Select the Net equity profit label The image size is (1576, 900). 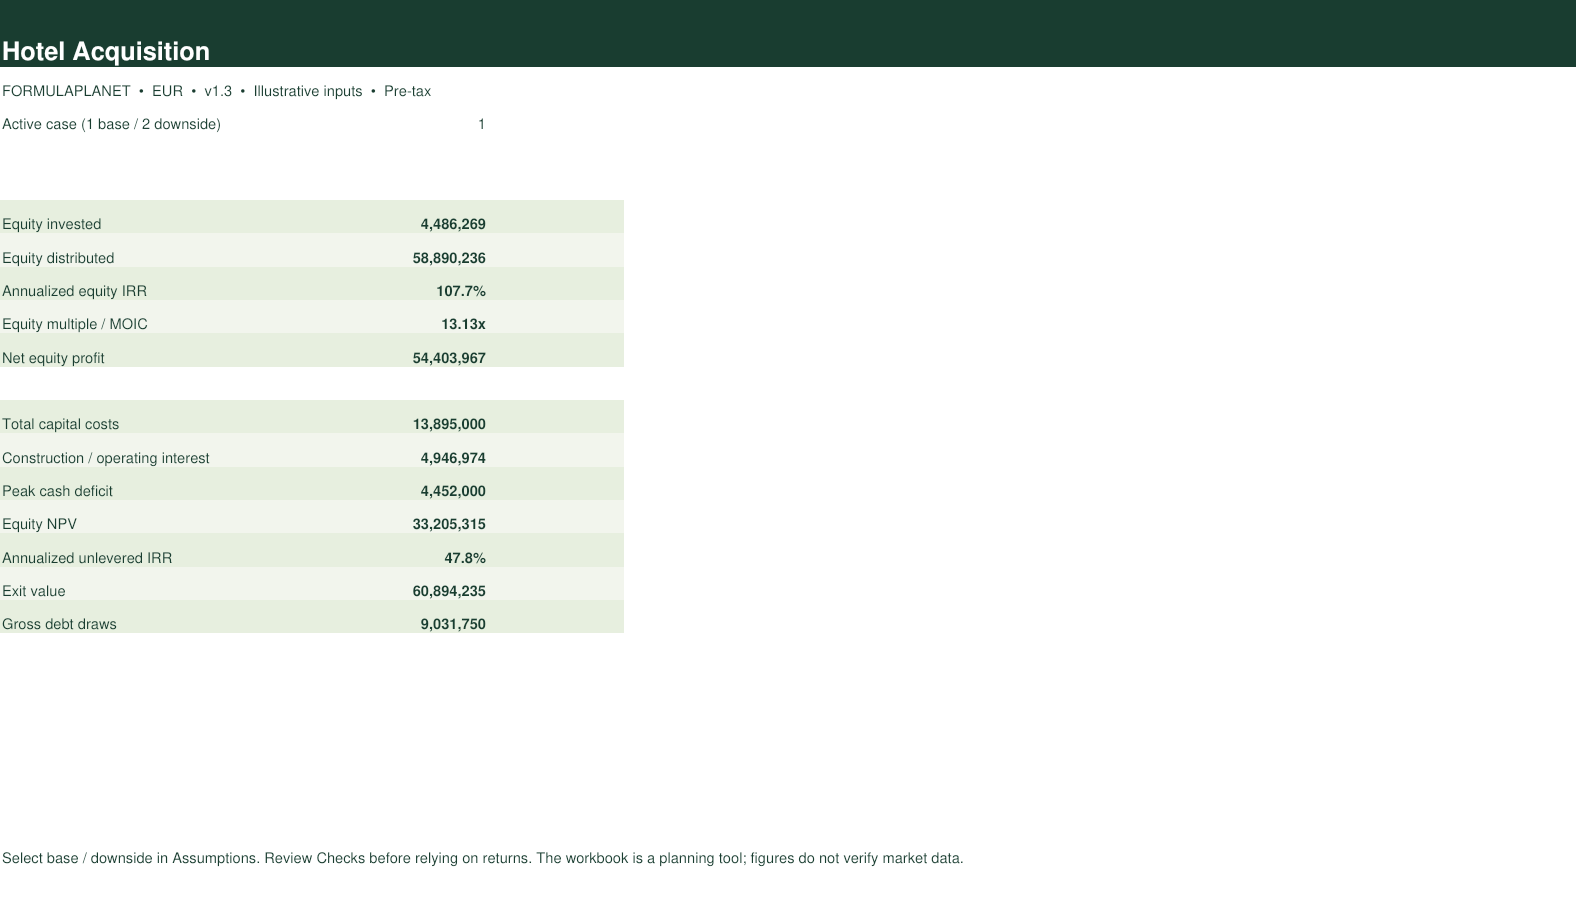tap(53, 358)
